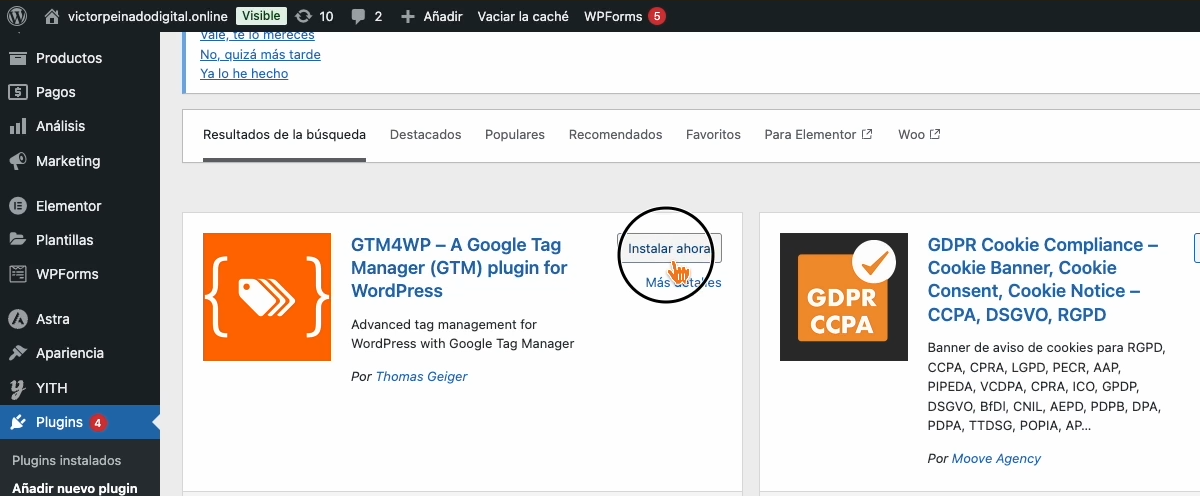Click the Plugins update count badge

coord(98,423)
